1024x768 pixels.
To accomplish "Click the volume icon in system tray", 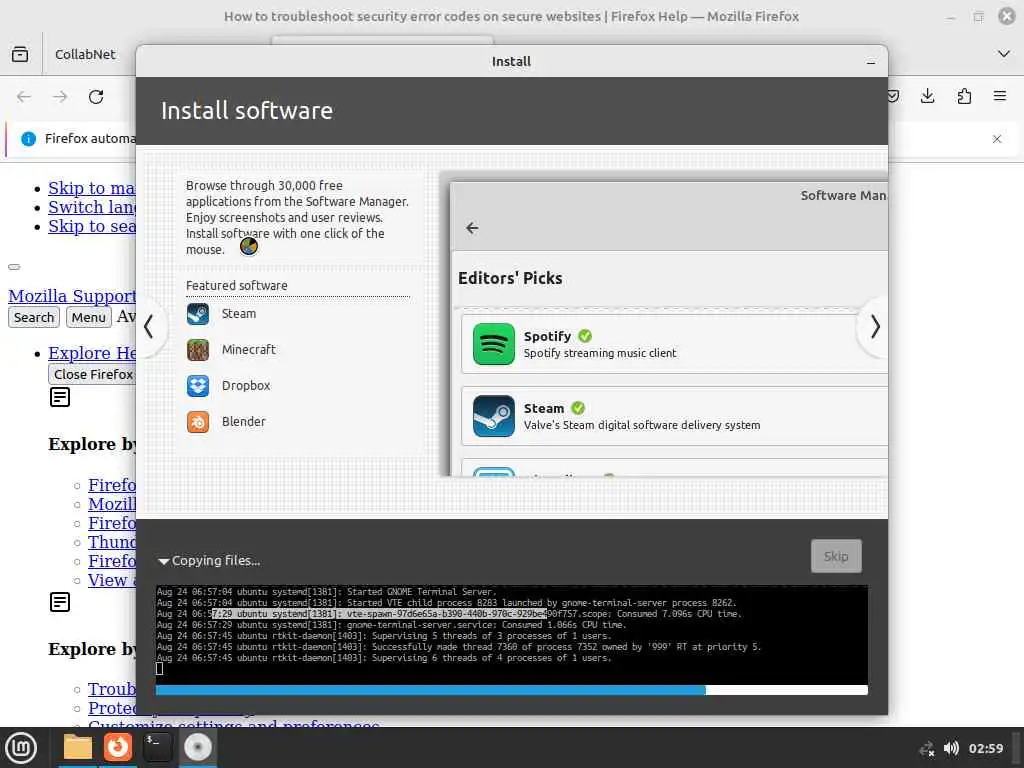I will tap(952, 748).
